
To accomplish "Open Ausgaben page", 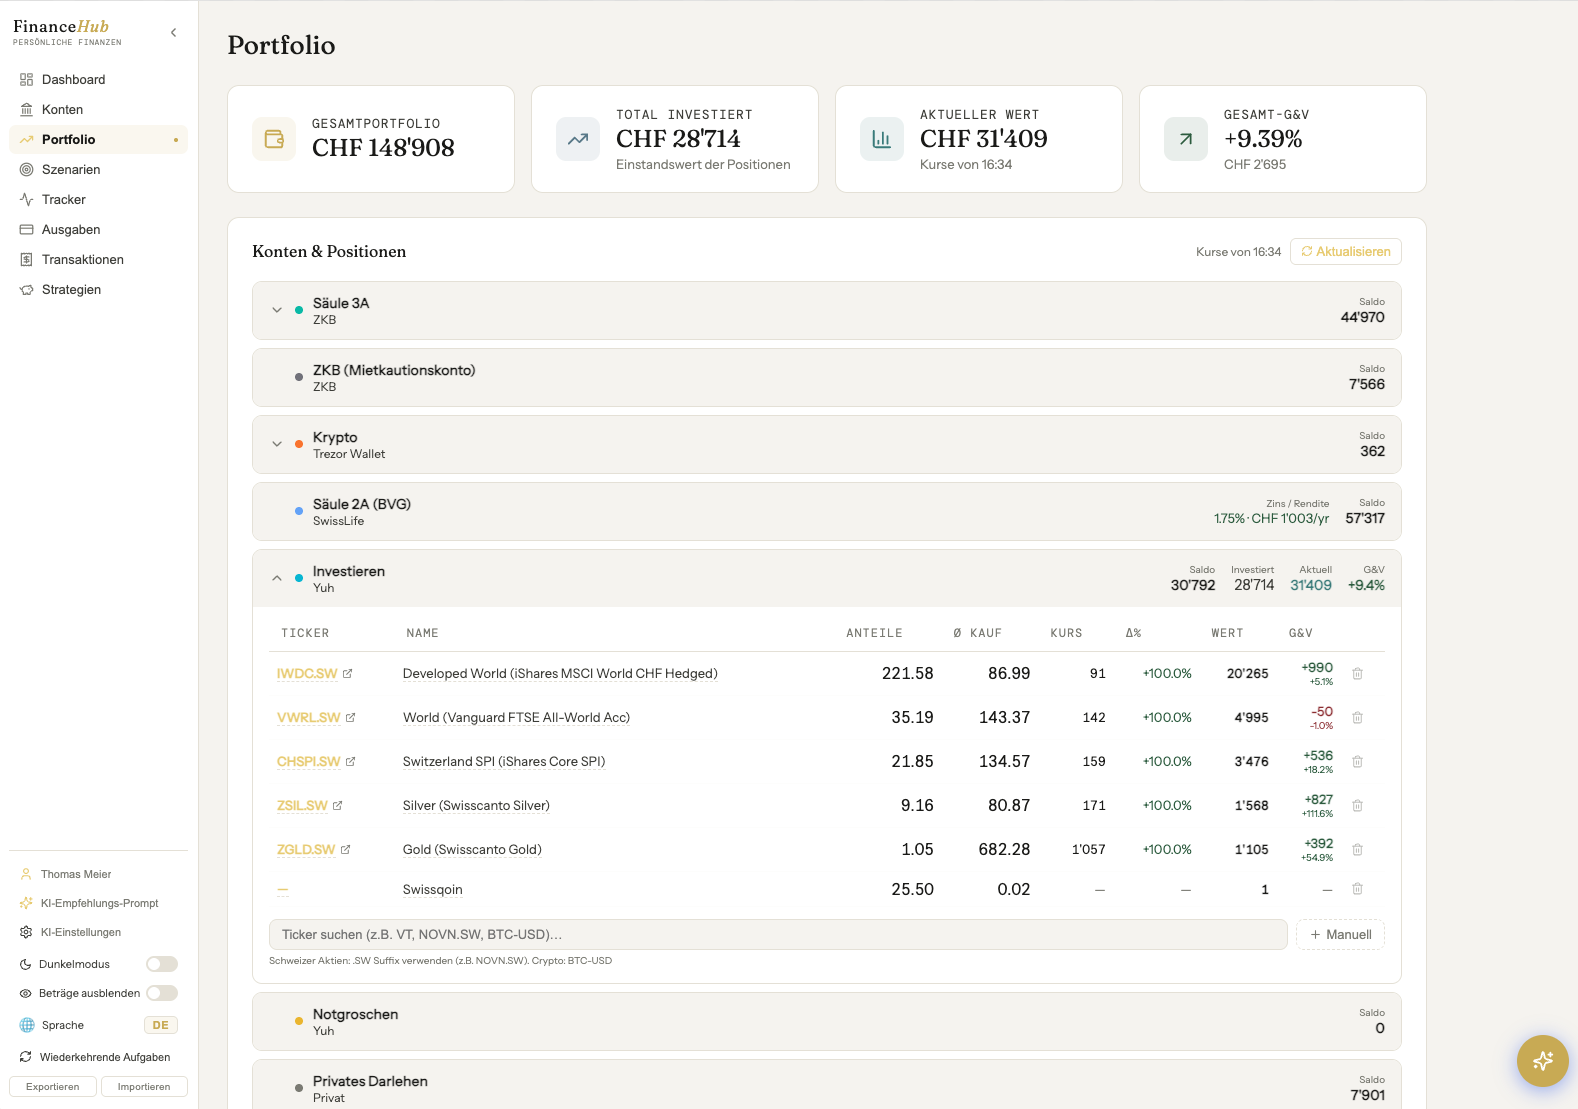I will point(98,229).
